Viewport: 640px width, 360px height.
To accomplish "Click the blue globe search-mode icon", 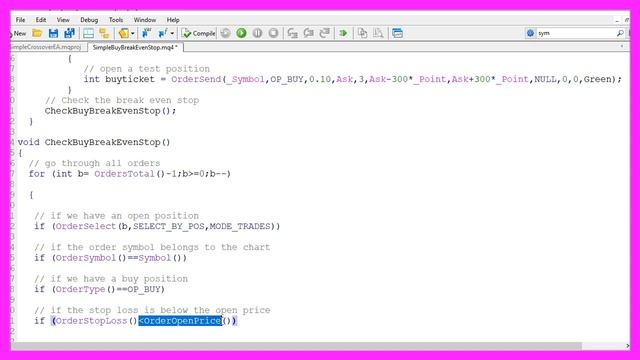I will pos(530,33).
